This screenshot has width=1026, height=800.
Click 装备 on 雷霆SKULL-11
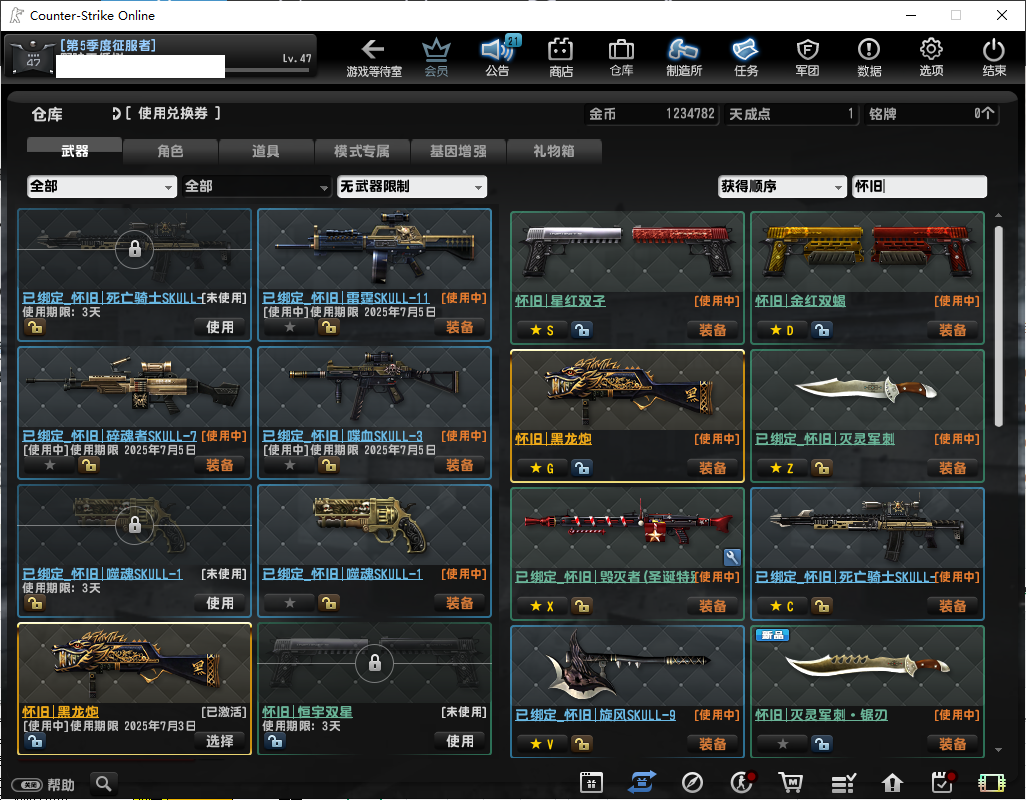click(459, 327)
